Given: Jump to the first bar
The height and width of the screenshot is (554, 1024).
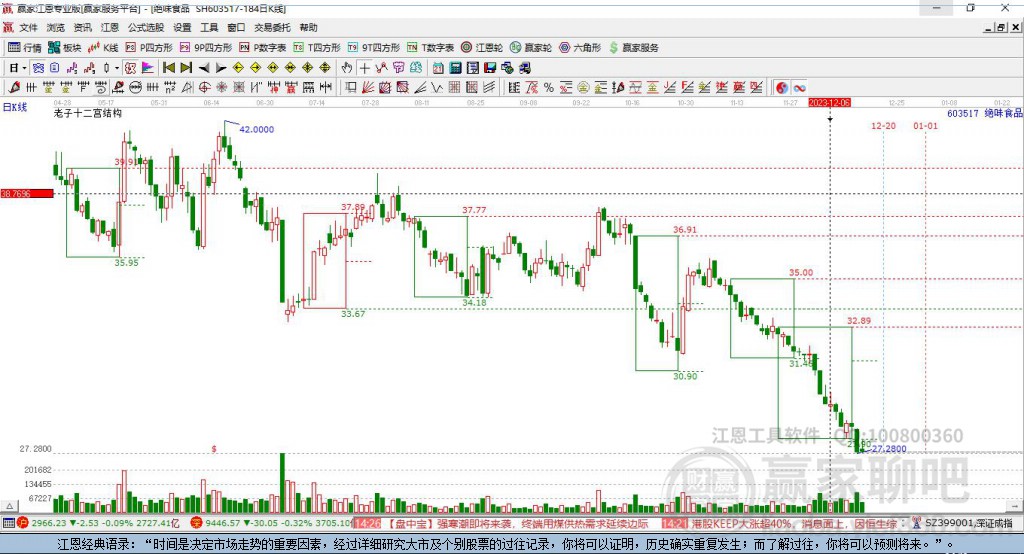Looking at the screenshot, I should (x=168, y=68).
